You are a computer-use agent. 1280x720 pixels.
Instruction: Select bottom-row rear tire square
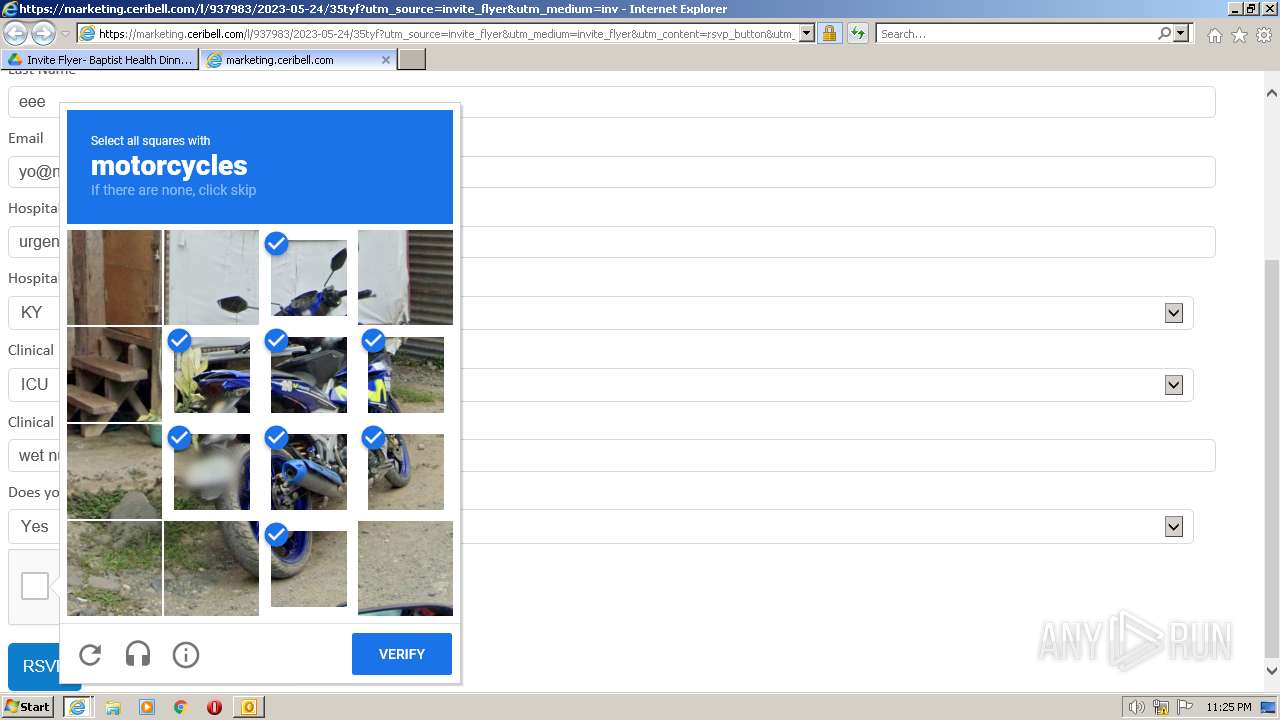tap(211, 568)
